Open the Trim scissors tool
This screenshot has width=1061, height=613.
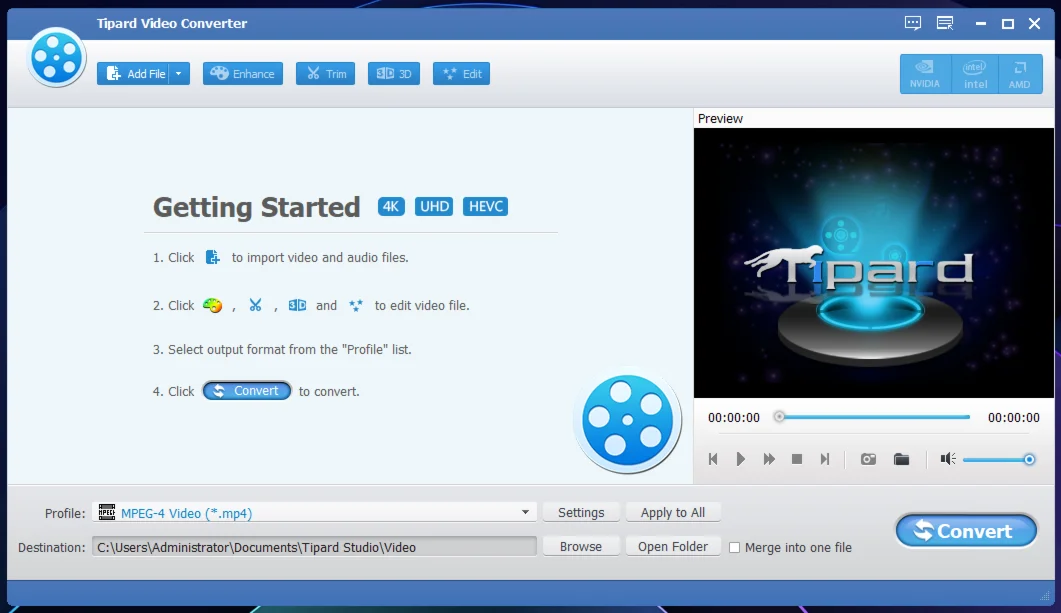325,74
